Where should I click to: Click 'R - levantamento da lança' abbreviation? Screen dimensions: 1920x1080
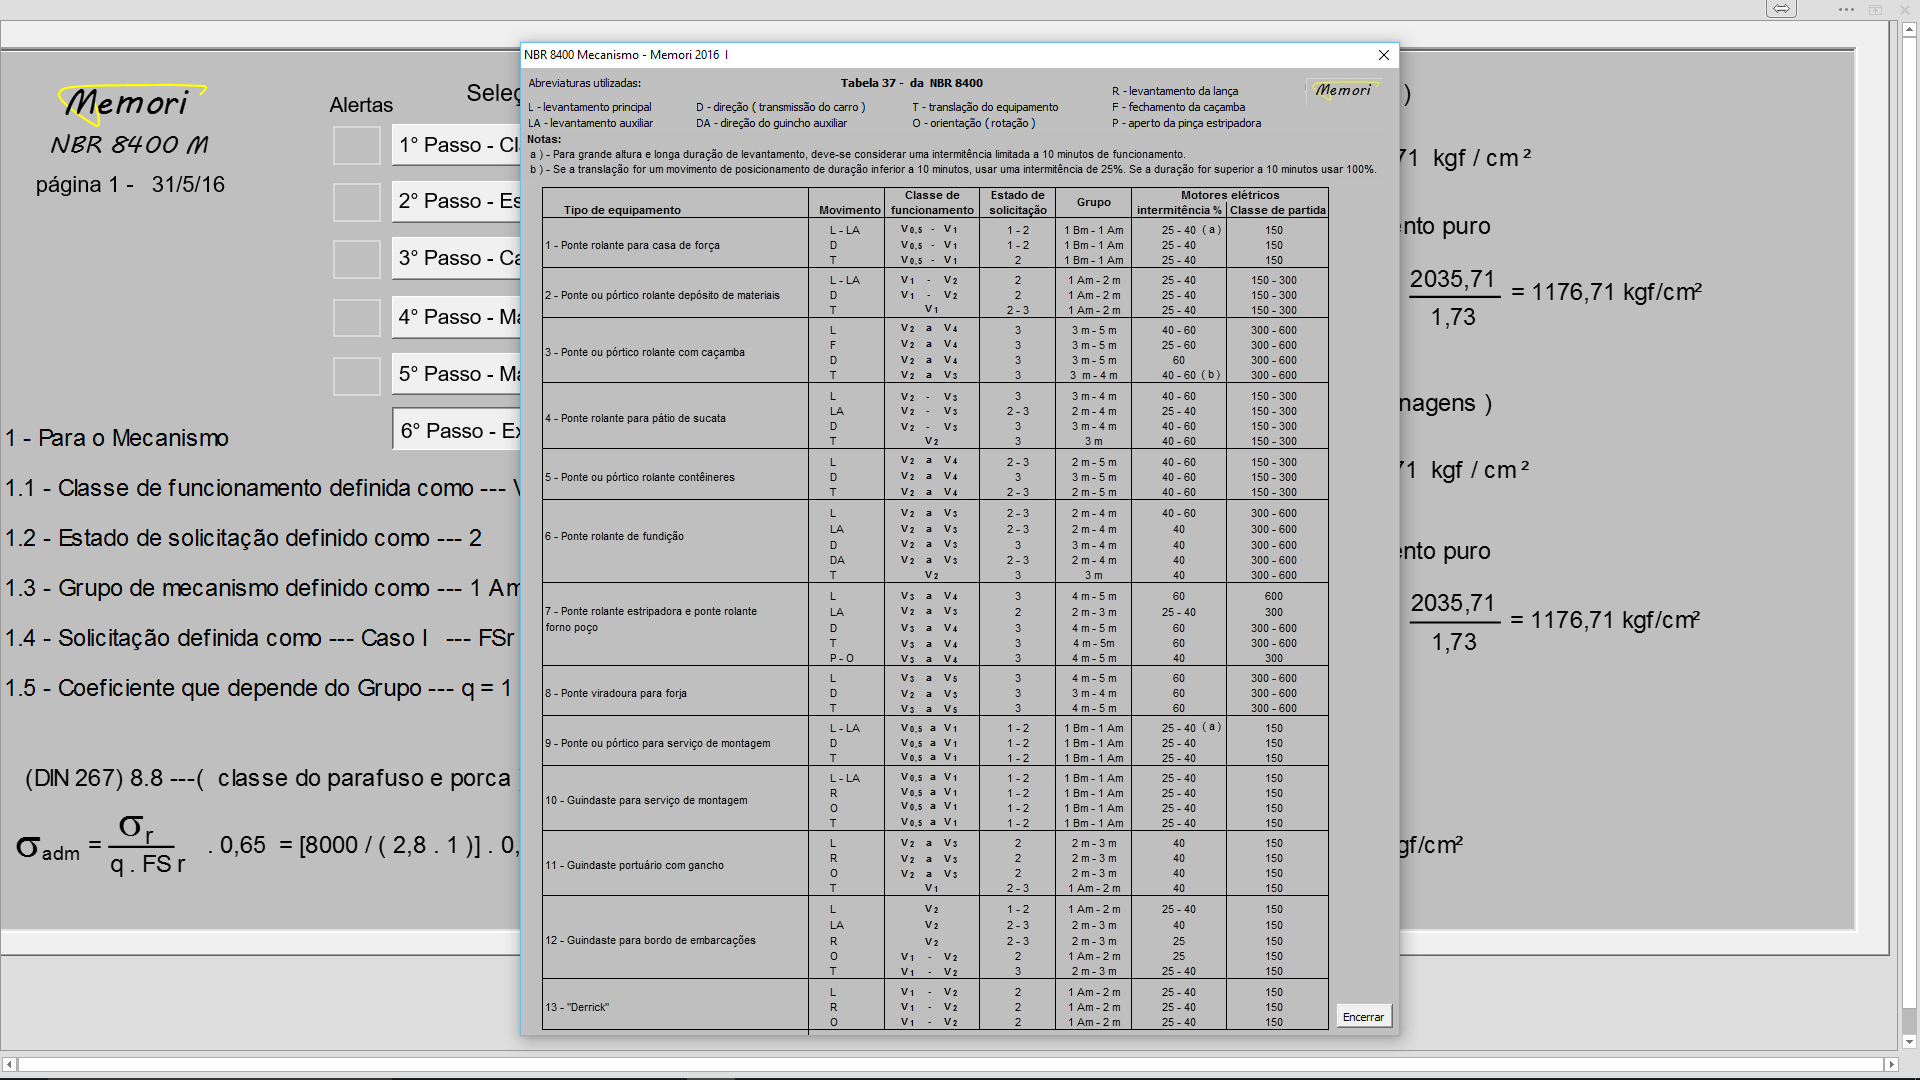[x=1175, y=91]
